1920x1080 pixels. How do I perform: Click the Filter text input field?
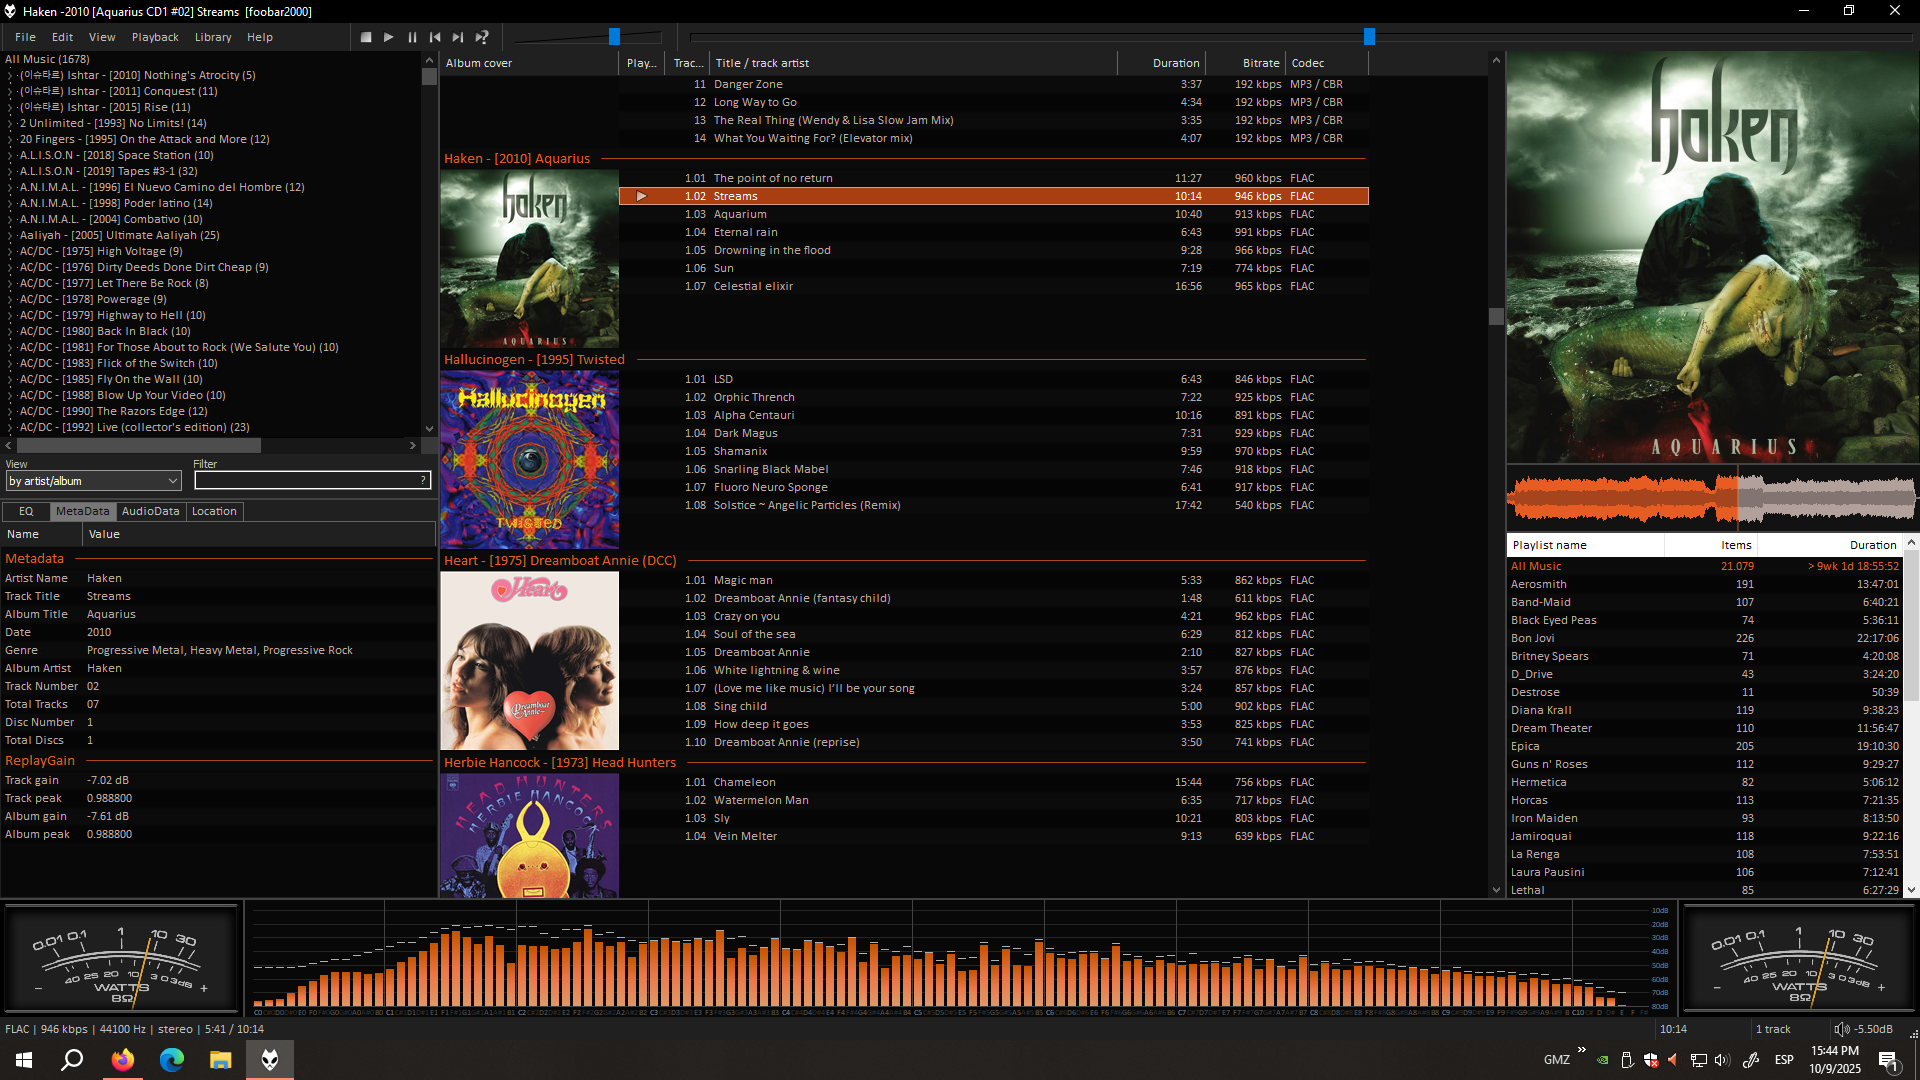(x=306, y=481)
